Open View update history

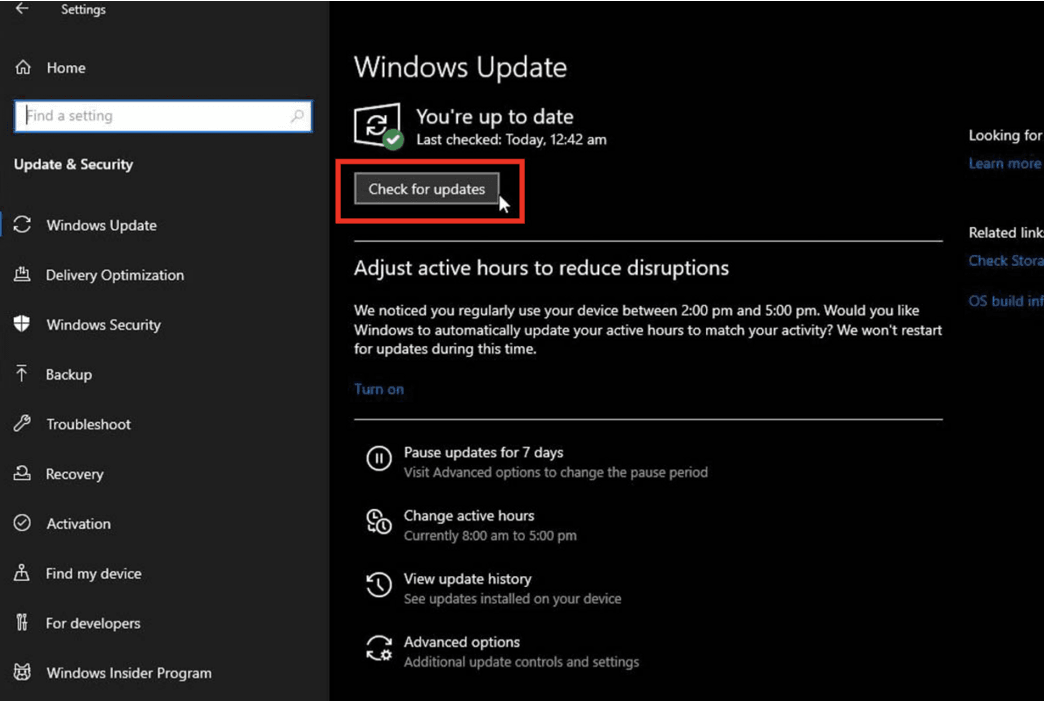pyautogui.click(x=467, y=579)
